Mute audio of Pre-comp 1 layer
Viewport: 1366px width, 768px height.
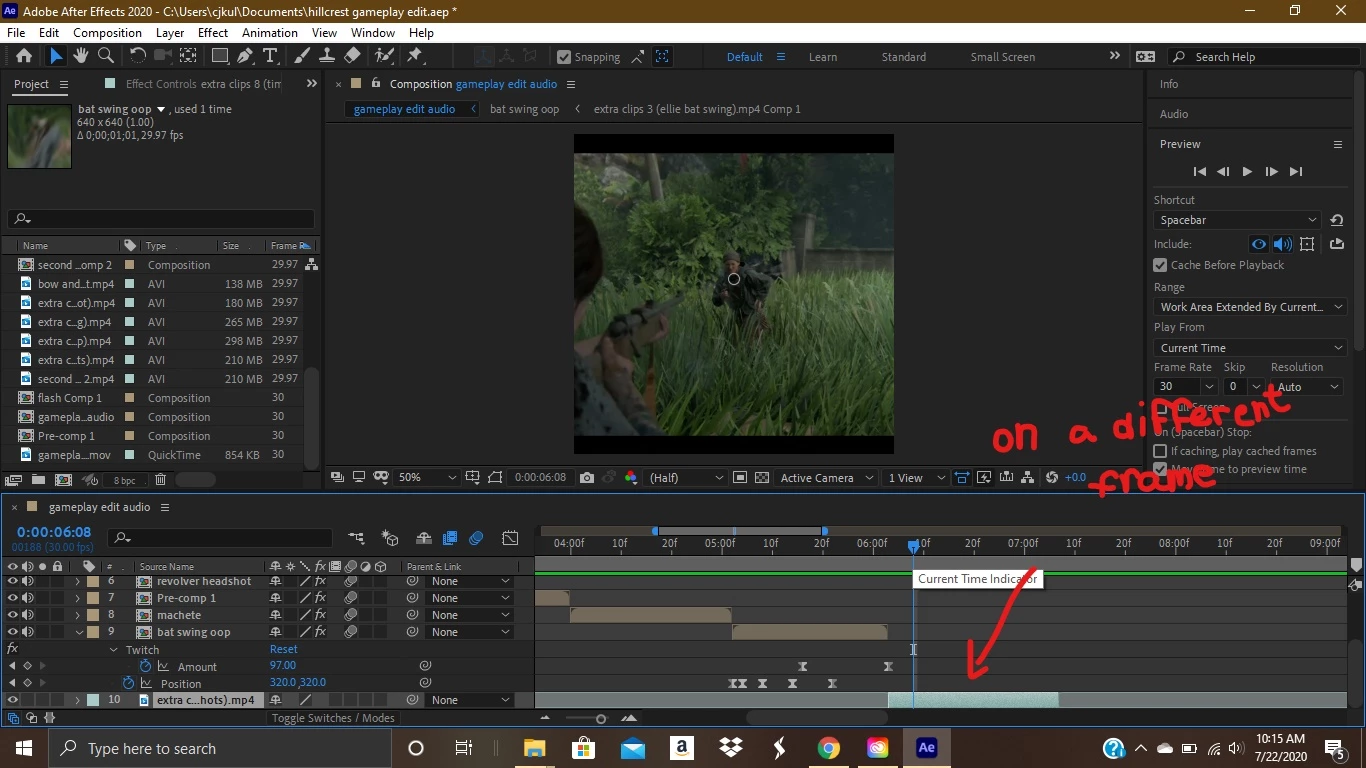28,598
